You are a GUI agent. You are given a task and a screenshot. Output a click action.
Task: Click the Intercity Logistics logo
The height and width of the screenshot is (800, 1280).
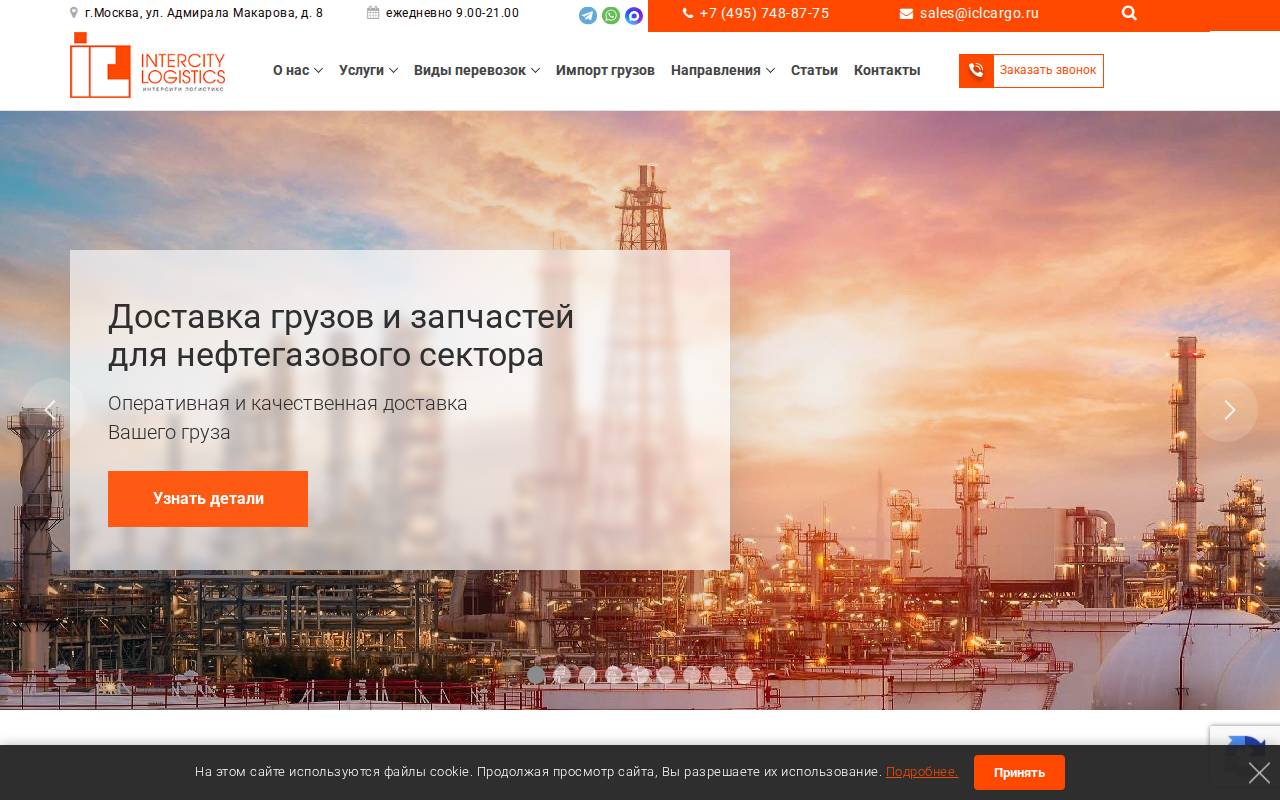[x=148, y=65]
